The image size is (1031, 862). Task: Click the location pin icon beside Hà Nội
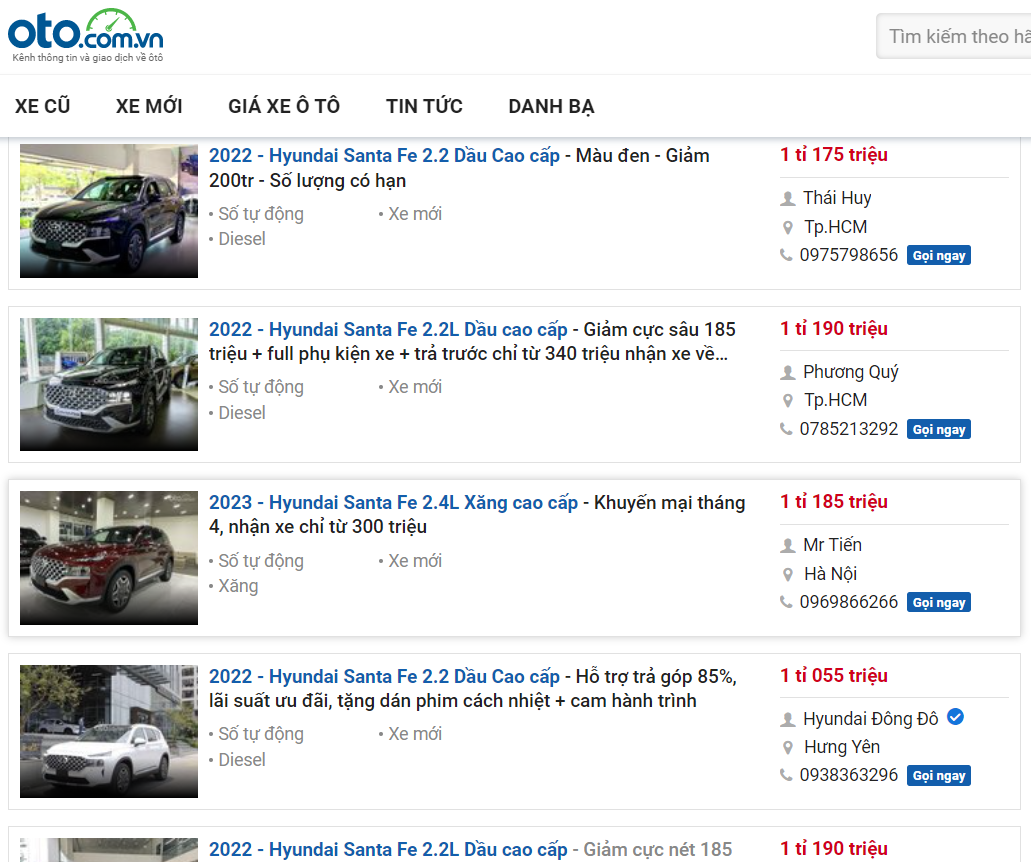pyautogui.click(x=788, y=574)
